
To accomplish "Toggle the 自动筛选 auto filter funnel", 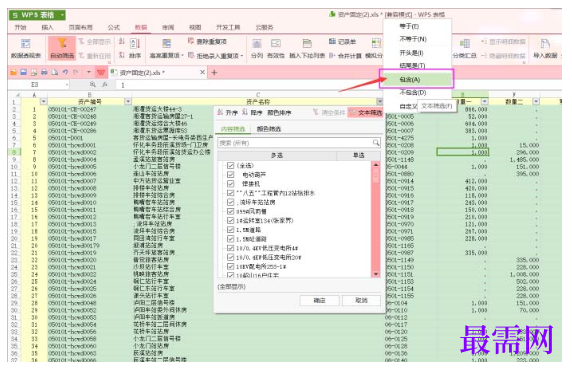I will [x=62, y=44].
